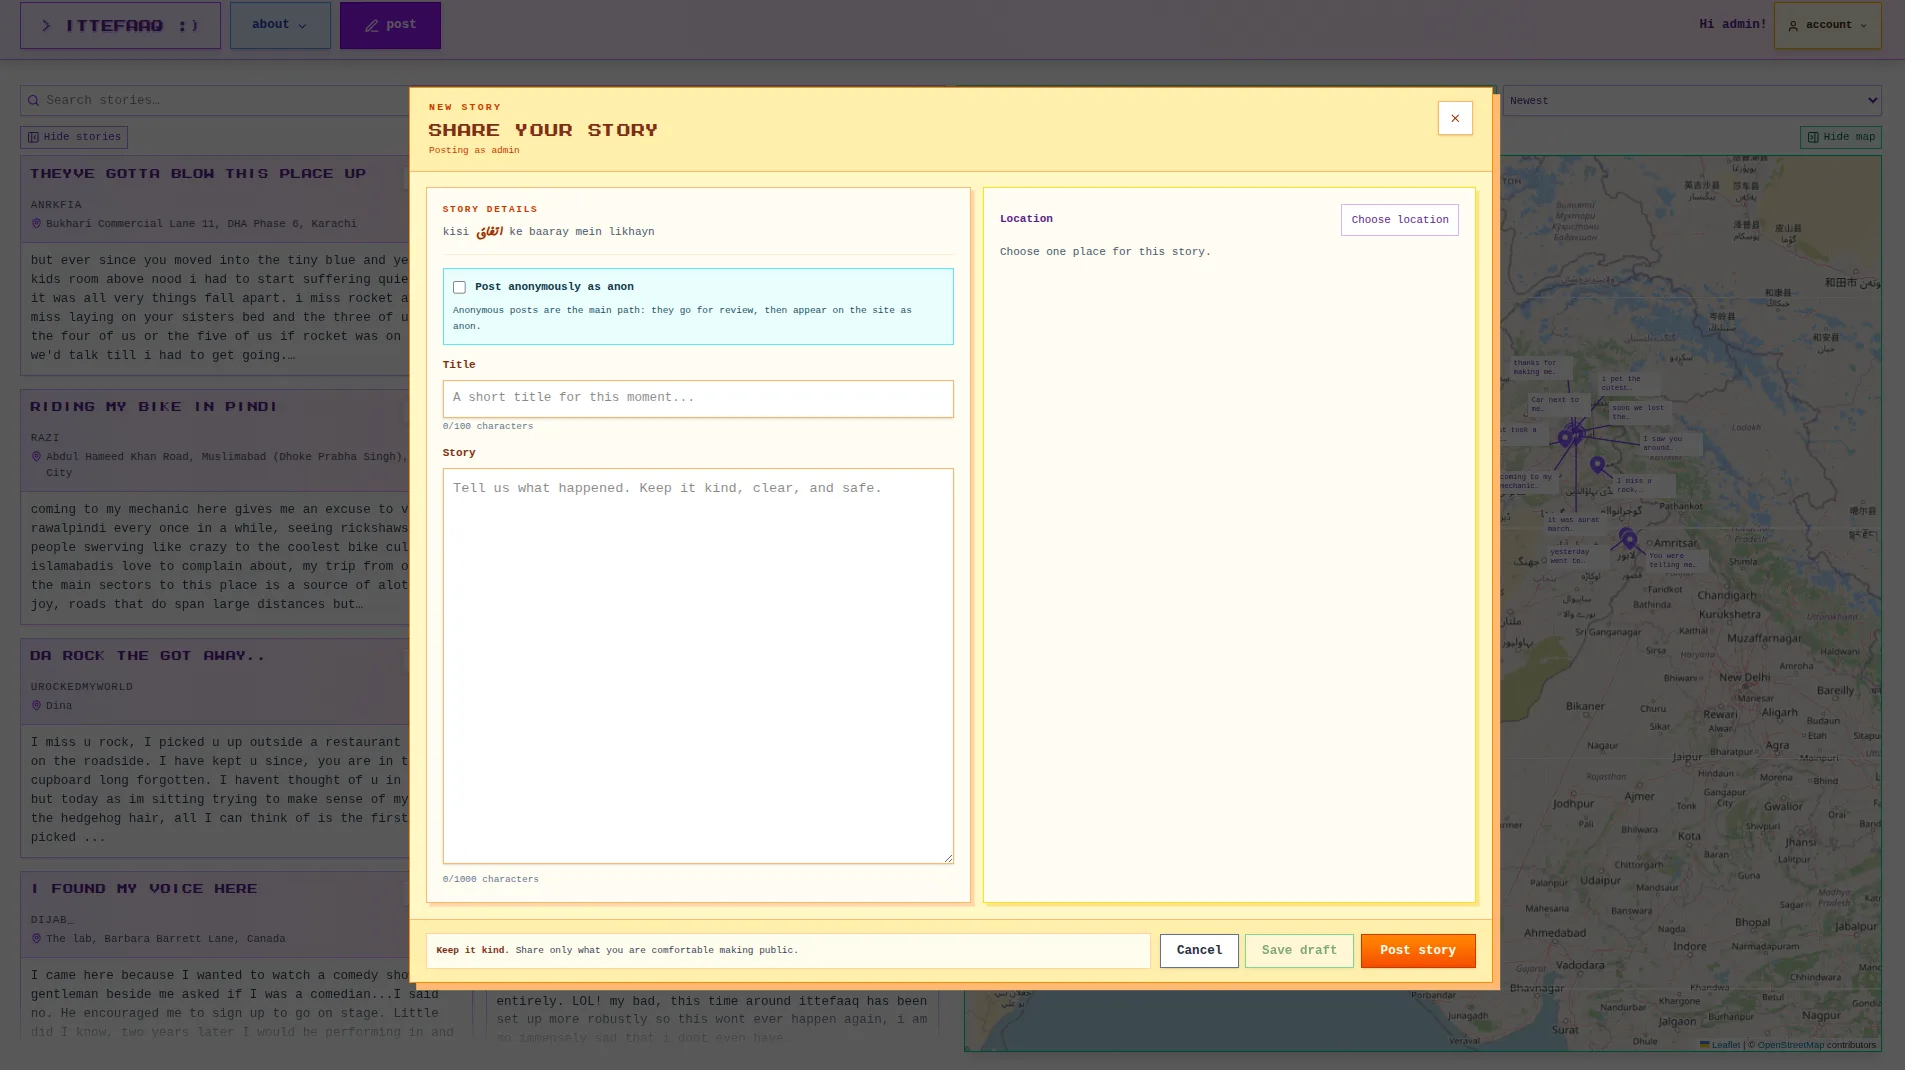The width and height of the screenshot is (1905, 1070).
Task: Open the Newest sort dropdown
Action: pos(1692,100)
